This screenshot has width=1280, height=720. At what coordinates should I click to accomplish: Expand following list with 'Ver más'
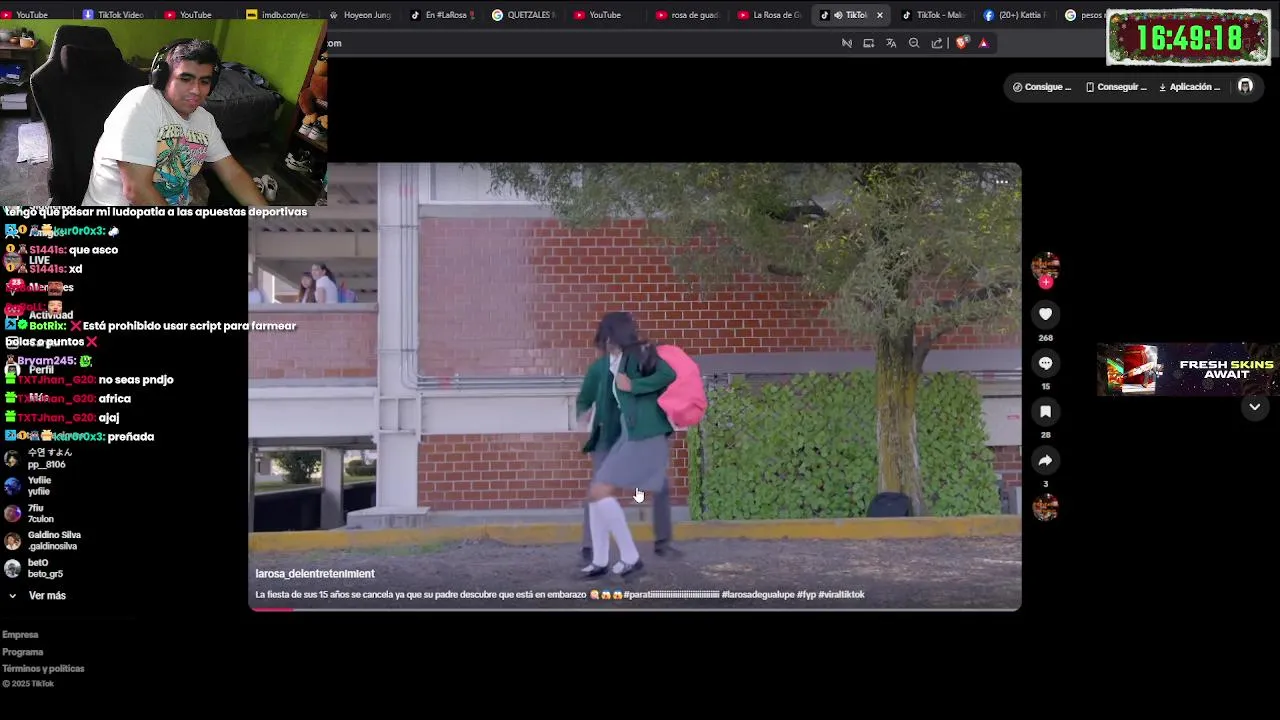click(37, 596)
